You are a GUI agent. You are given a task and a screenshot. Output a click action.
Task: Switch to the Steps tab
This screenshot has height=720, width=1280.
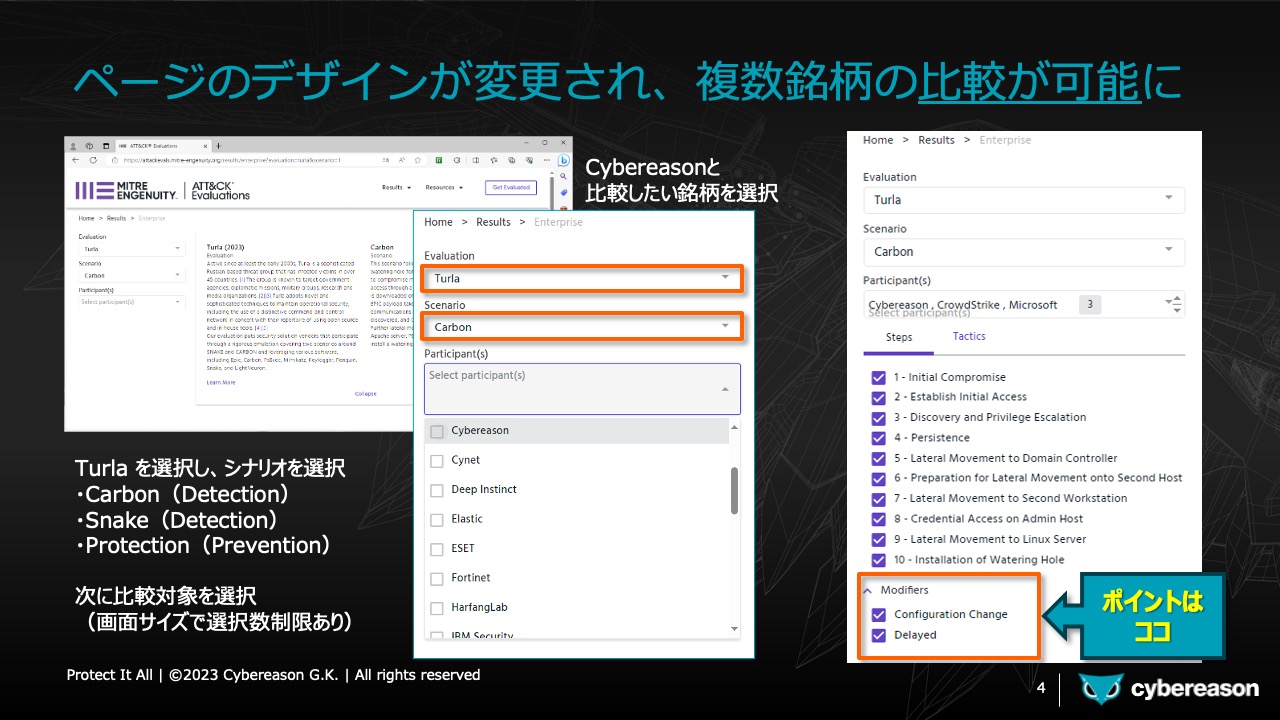(x=899, y=337)
